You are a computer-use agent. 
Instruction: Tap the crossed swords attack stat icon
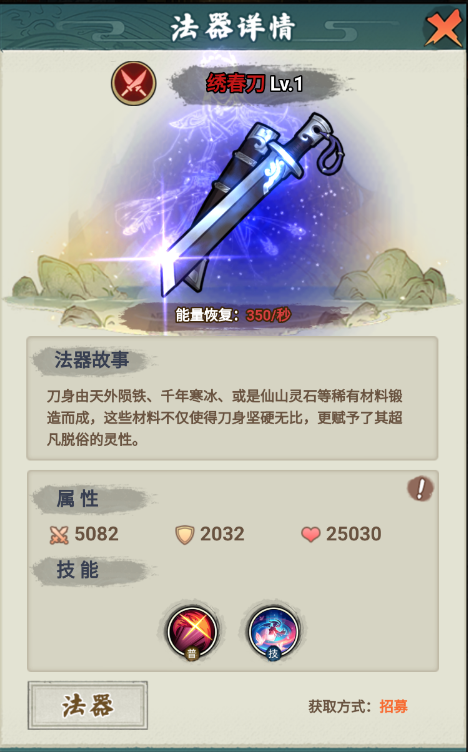(59, 535)
